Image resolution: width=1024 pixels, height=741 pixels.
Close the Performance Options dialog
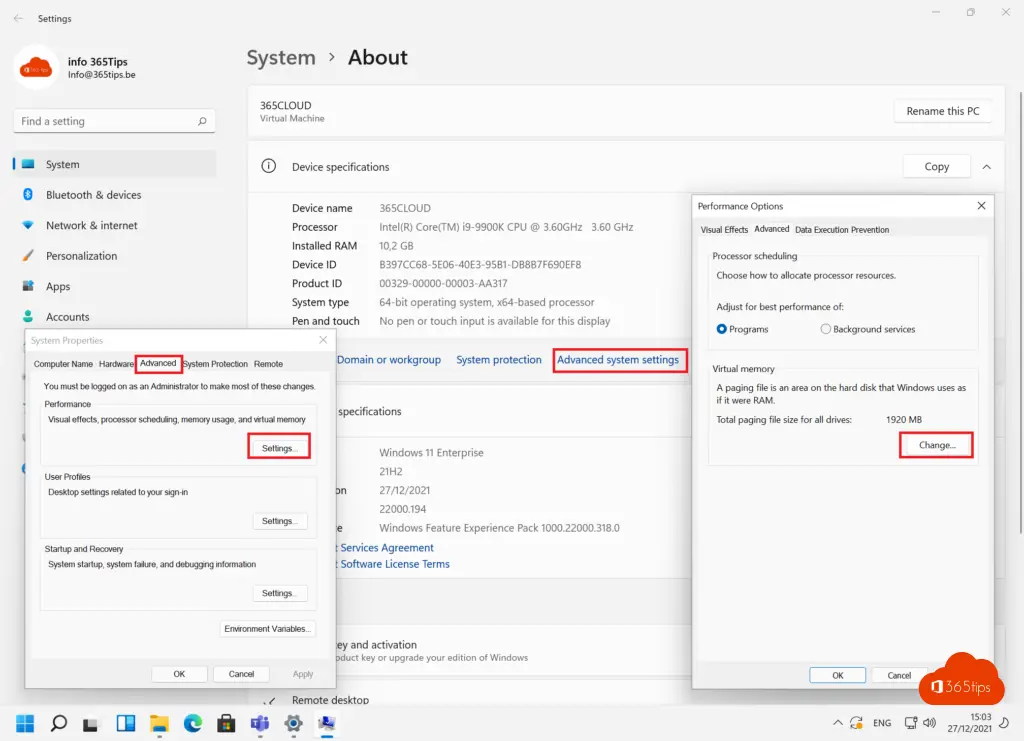pos(981,206)
